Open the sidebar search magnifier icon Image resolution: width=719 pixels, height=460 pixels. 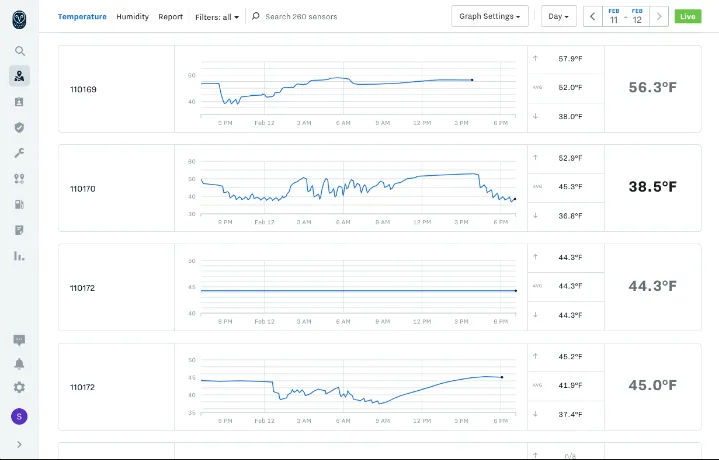pyautogui.click(x=19, y=51)
